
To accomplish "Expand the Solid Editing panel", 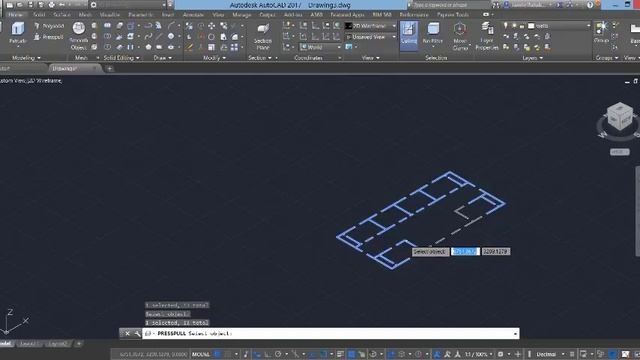I will 121,58.
